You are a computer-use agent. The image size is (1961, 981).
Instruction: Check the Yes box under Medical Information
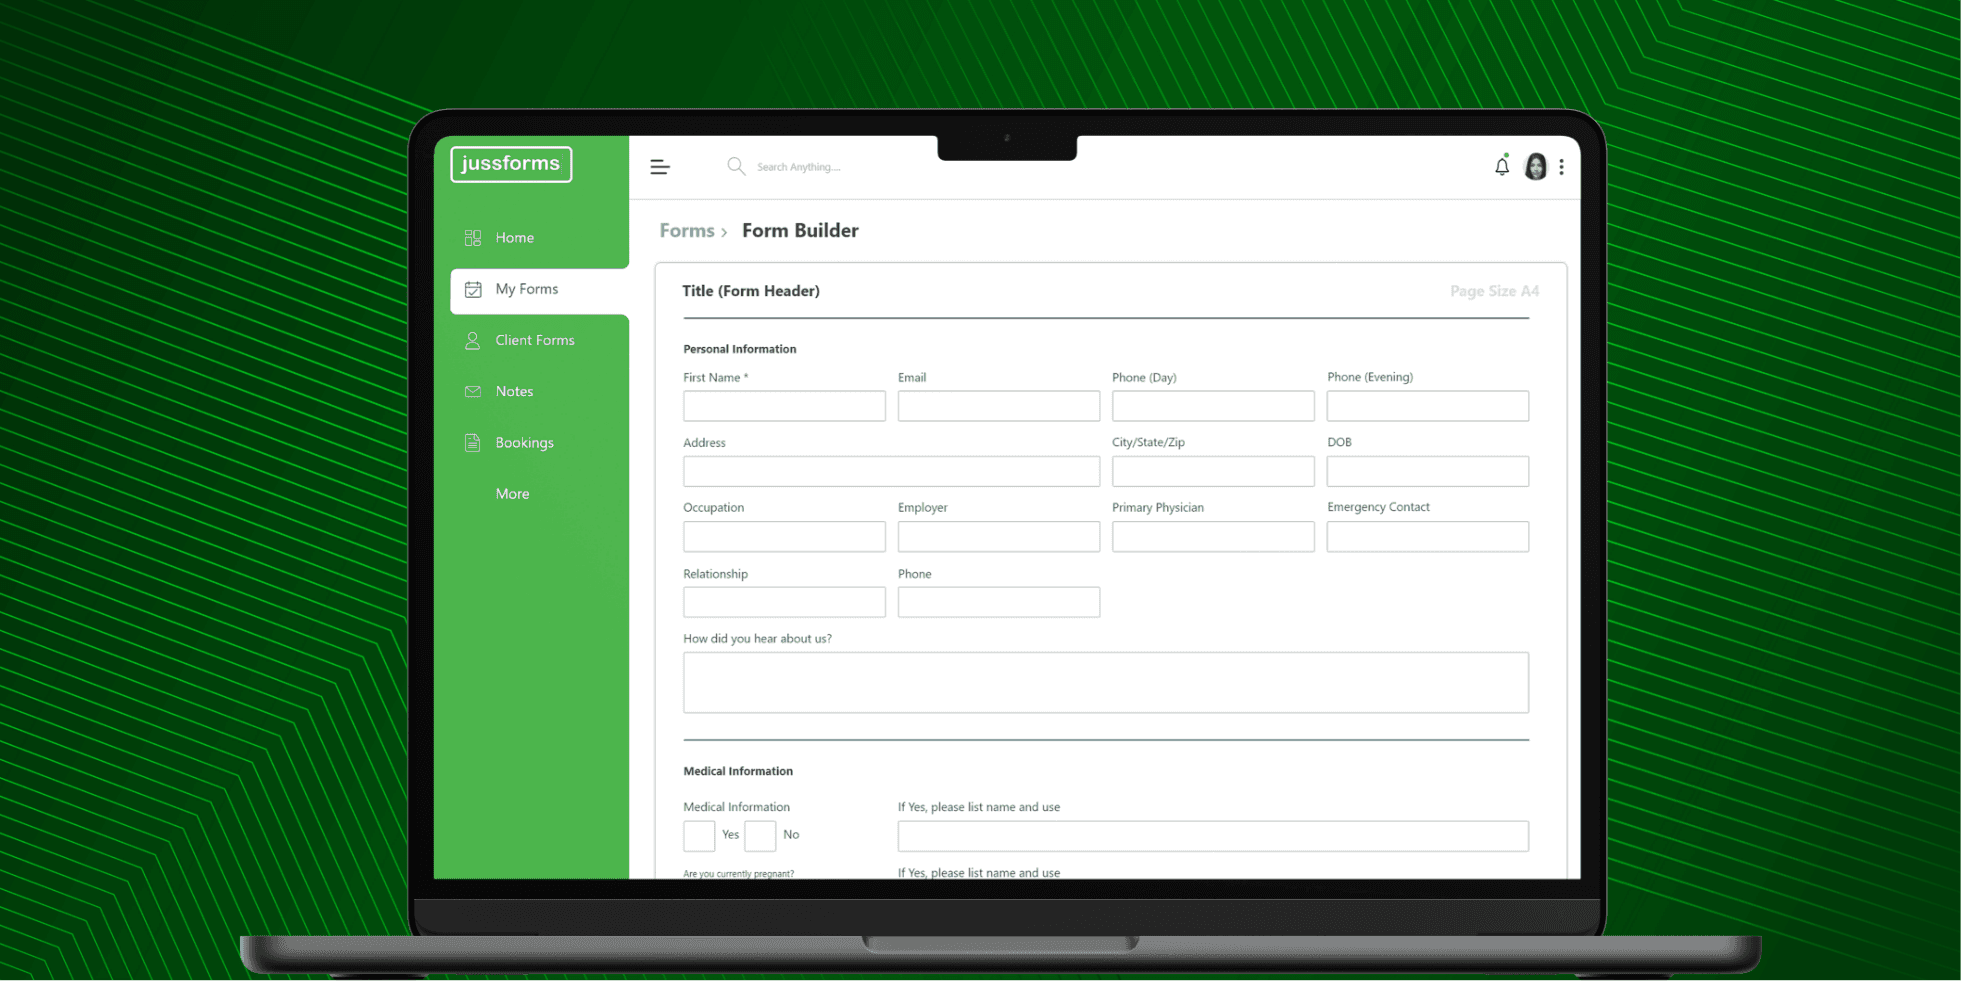point(699,836)
